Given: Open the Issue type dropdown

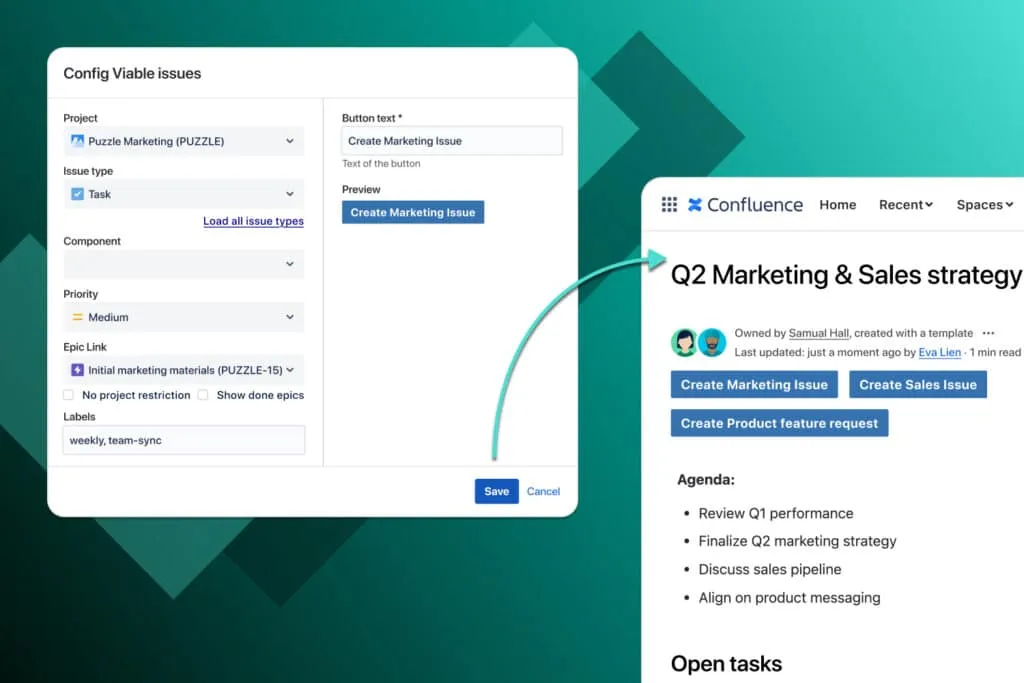Looking at the screenshot, I should pos(184,194).
